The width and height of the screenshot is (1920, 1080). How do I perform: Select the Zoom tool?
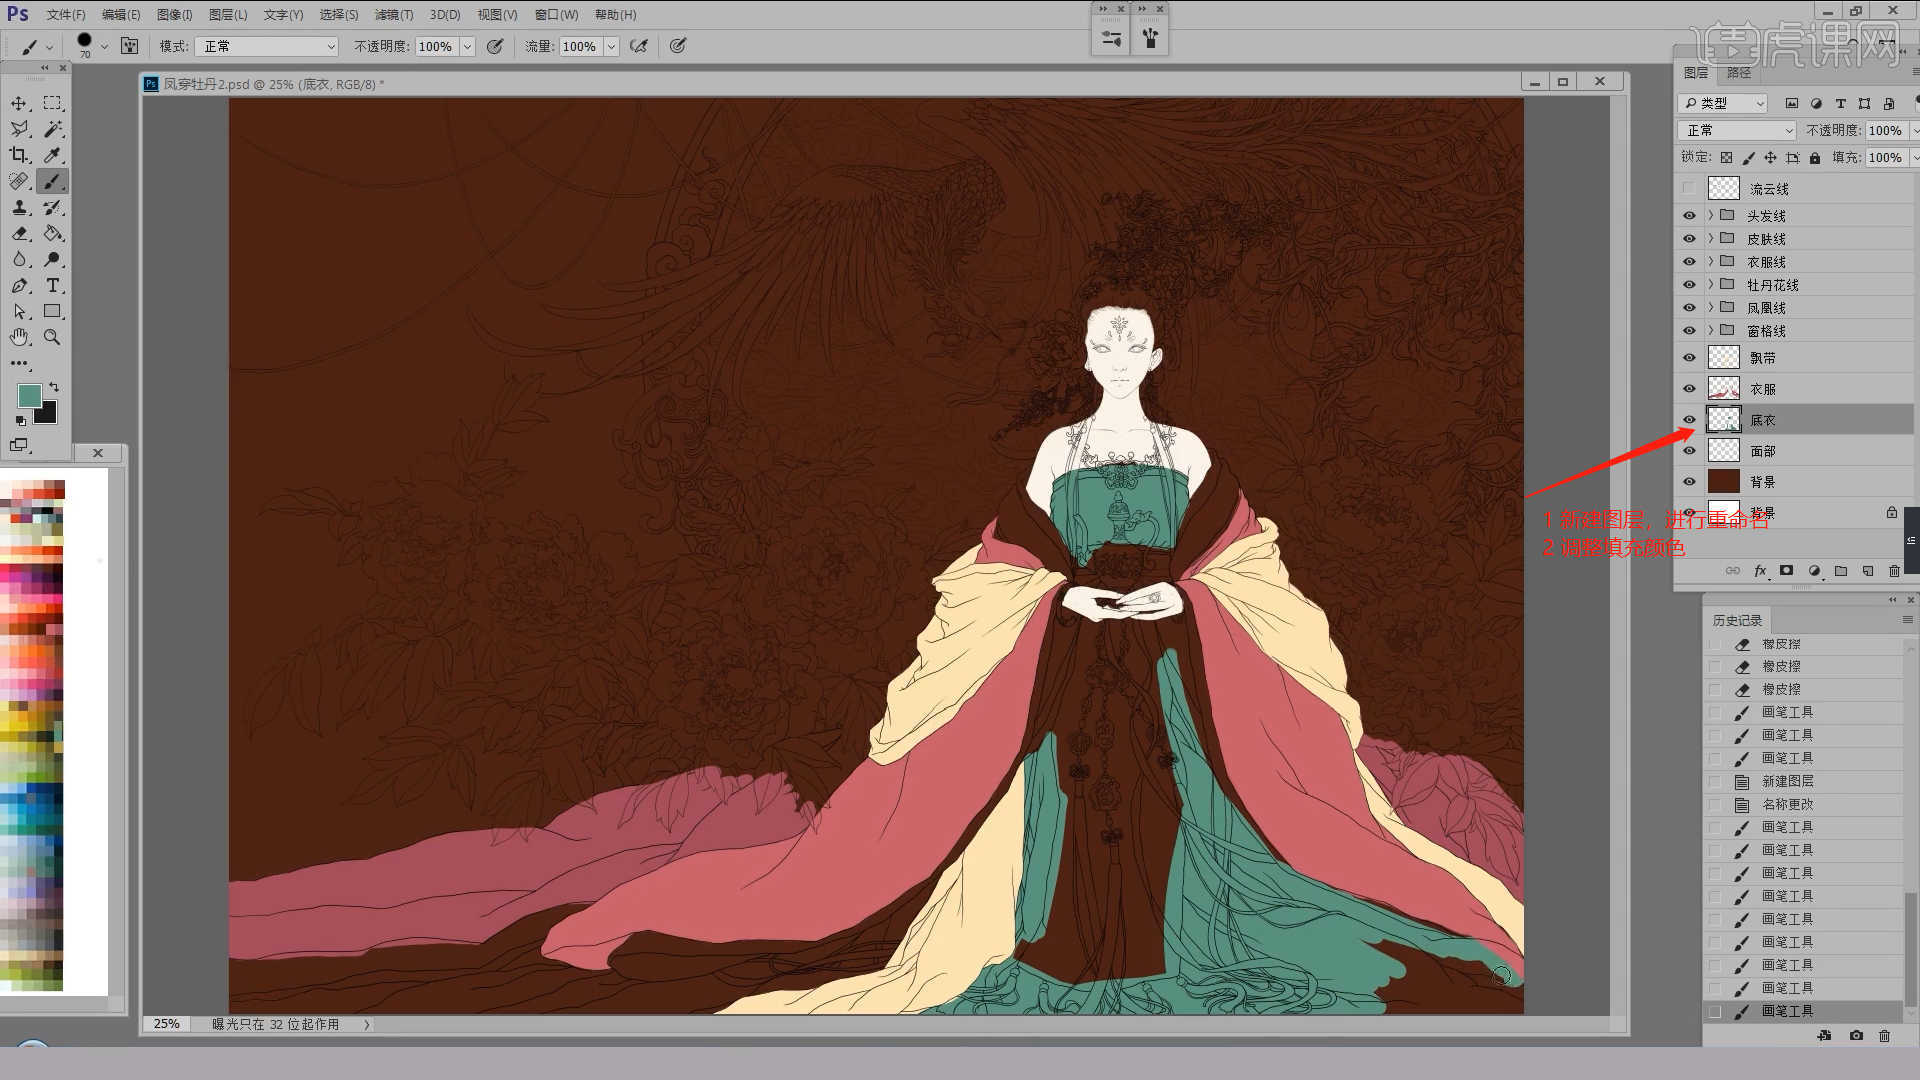pos(53,337)
